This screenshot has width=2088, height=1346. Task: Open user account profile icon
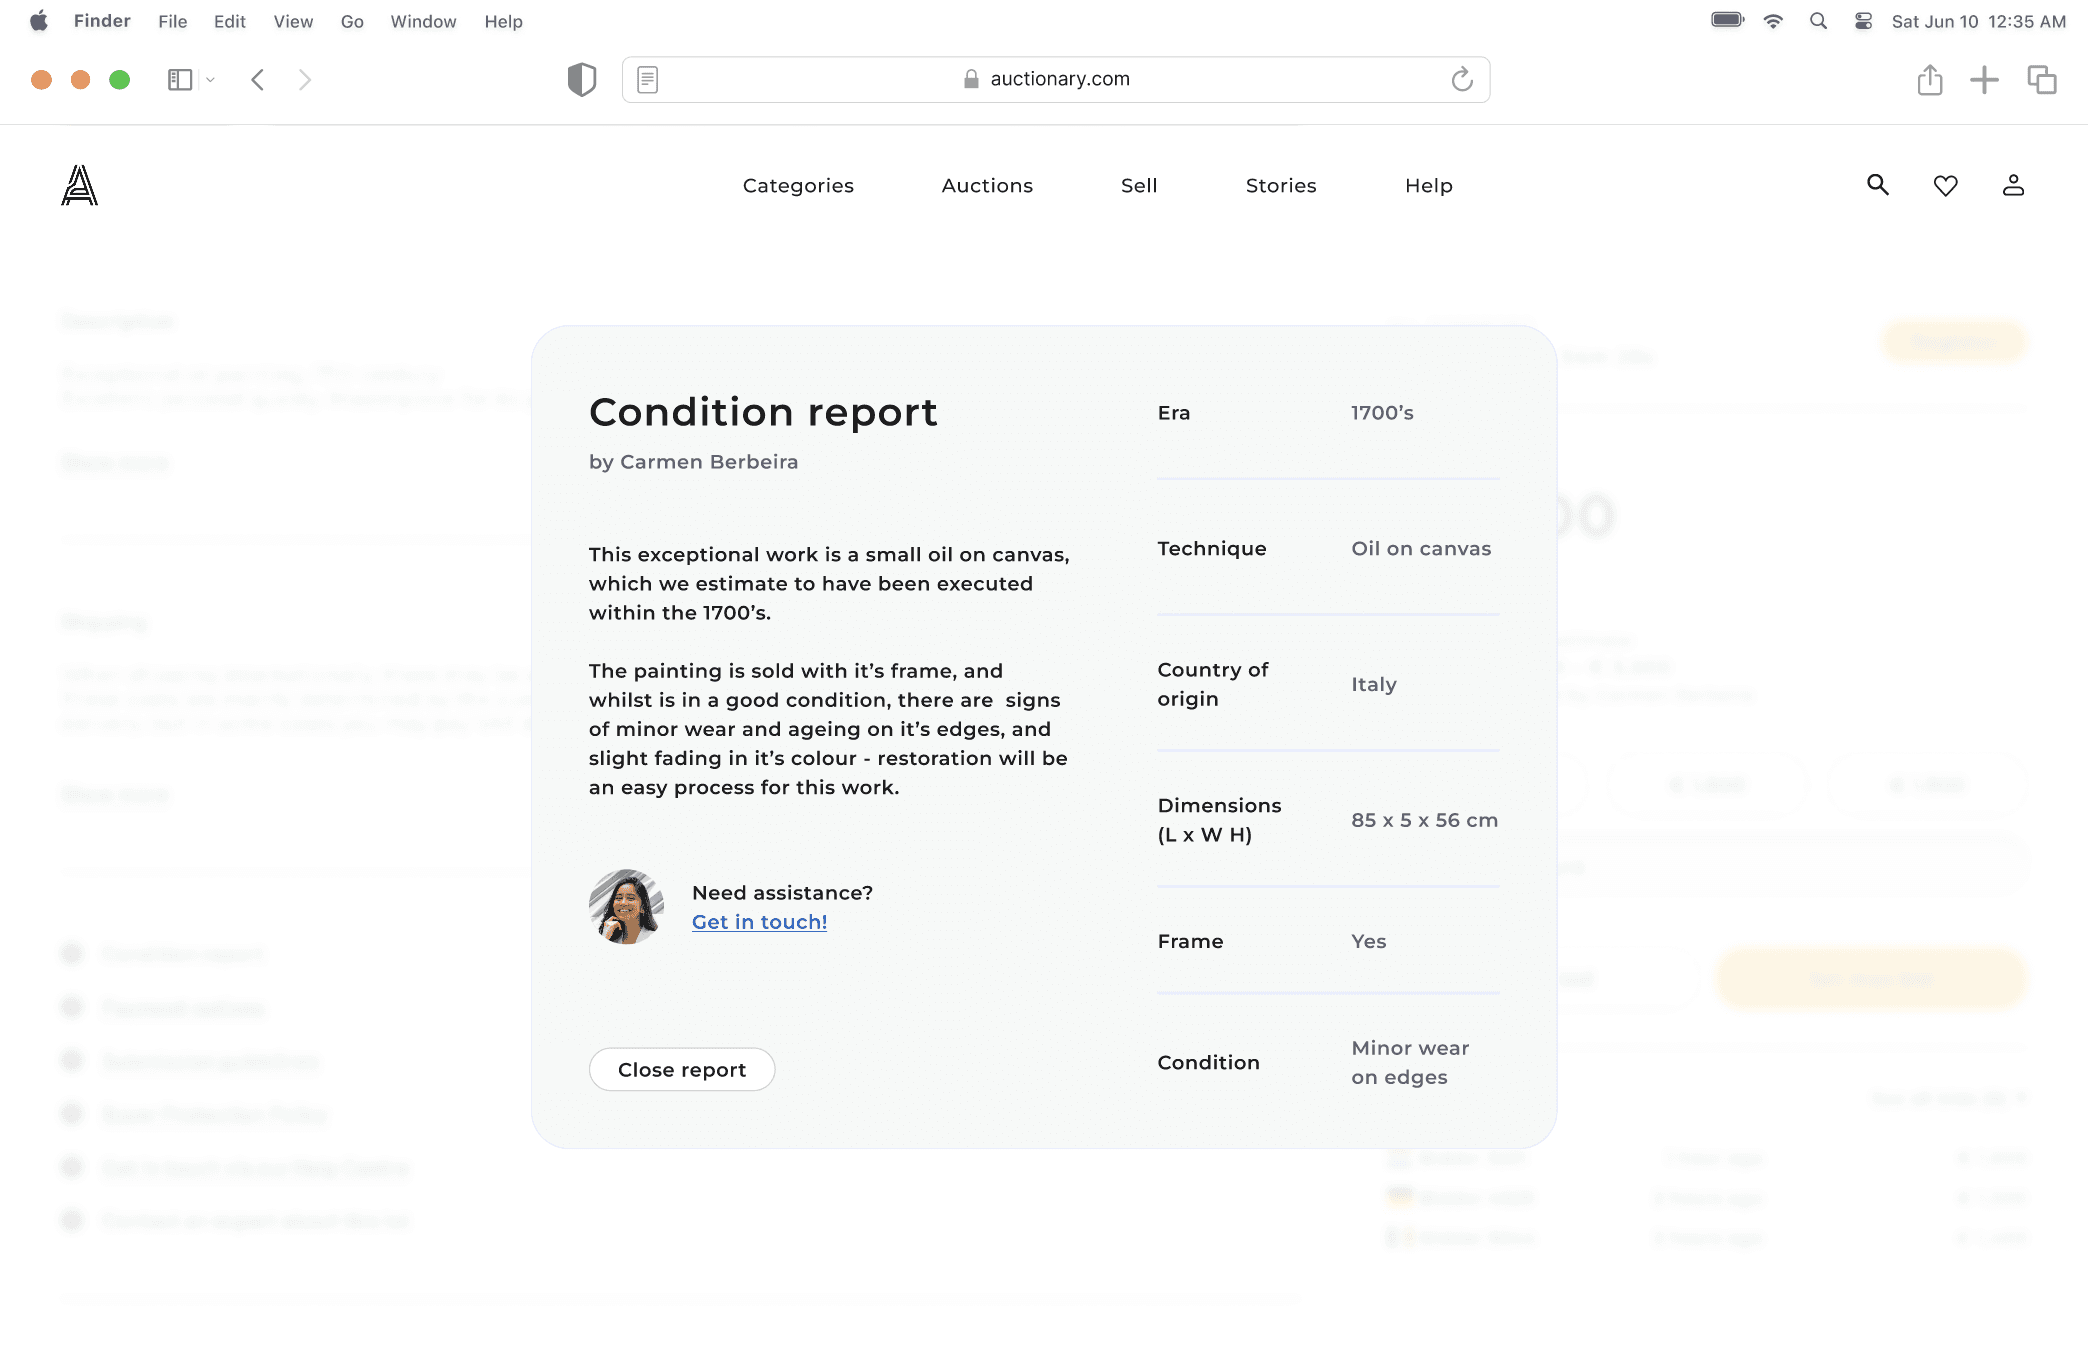click(2013, 185)
